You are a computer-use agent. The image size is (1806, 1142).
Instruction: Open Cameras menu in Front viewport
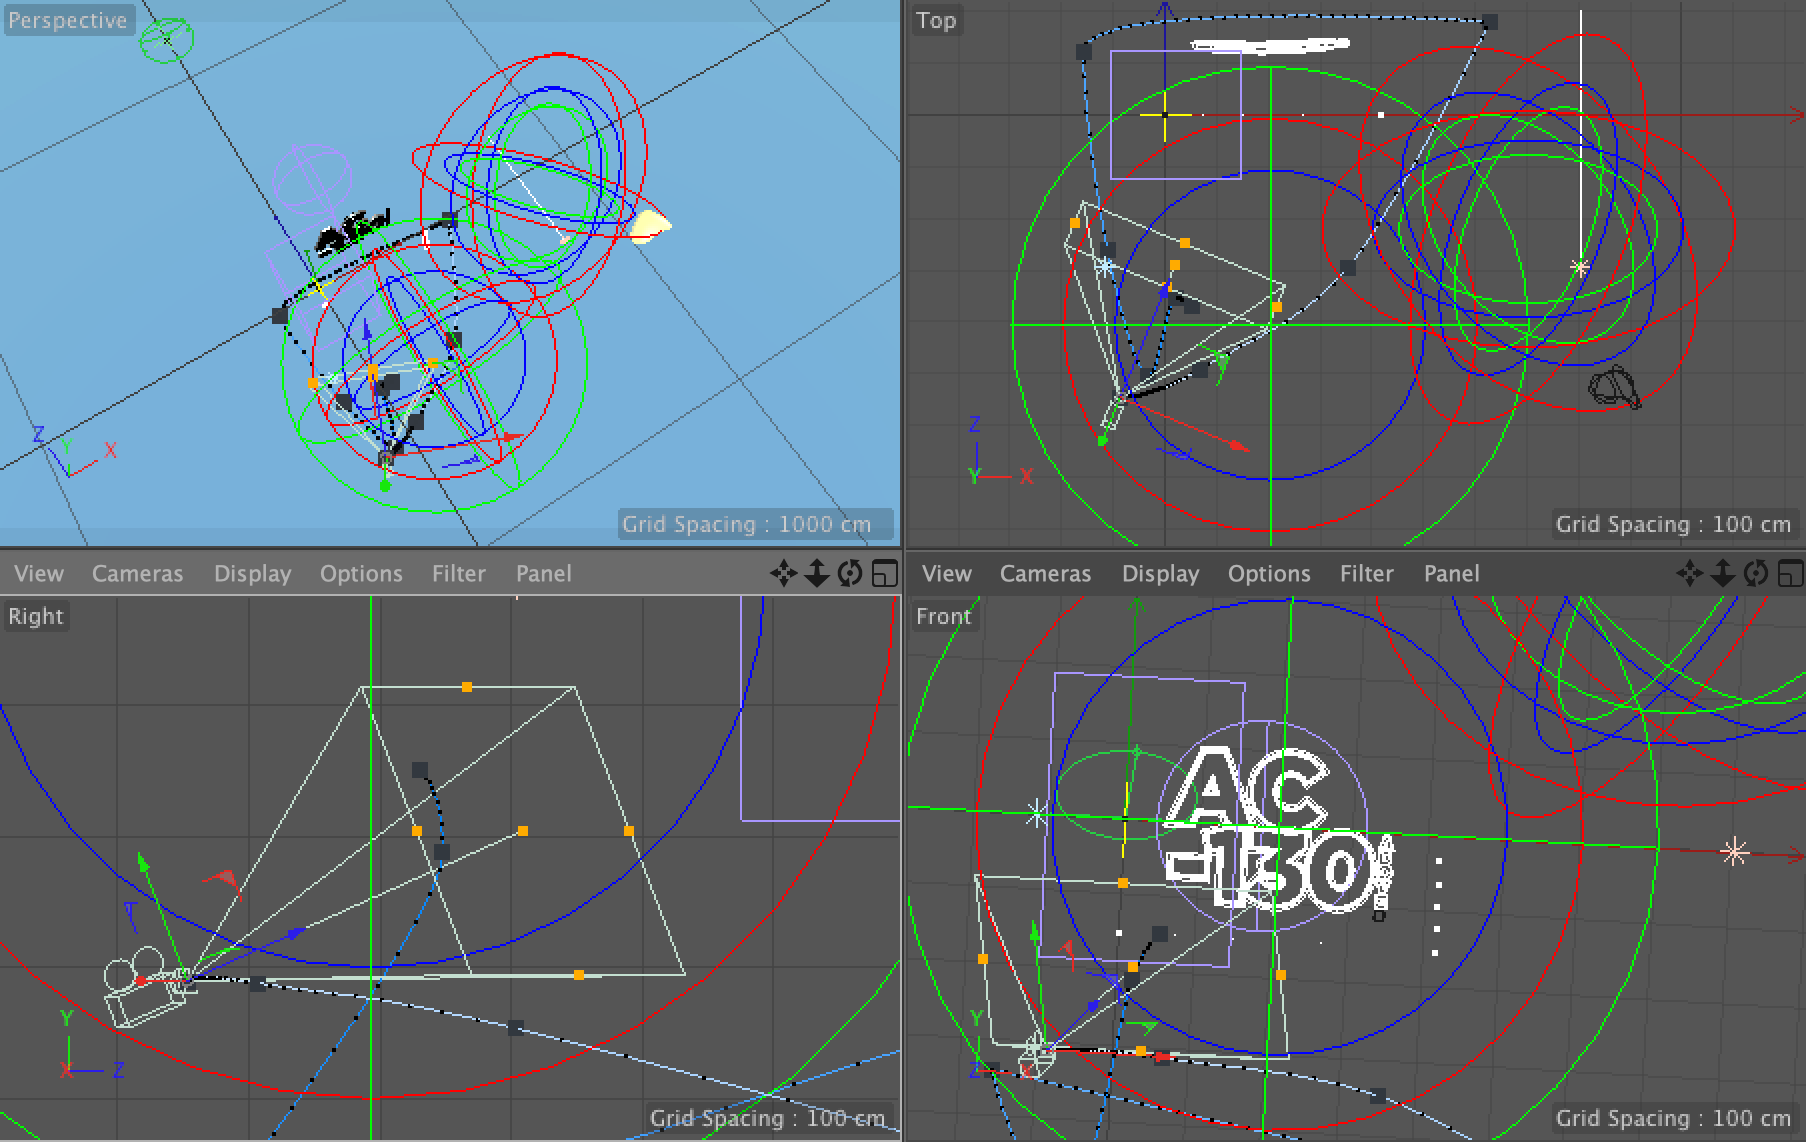[x=1045, y=574]
